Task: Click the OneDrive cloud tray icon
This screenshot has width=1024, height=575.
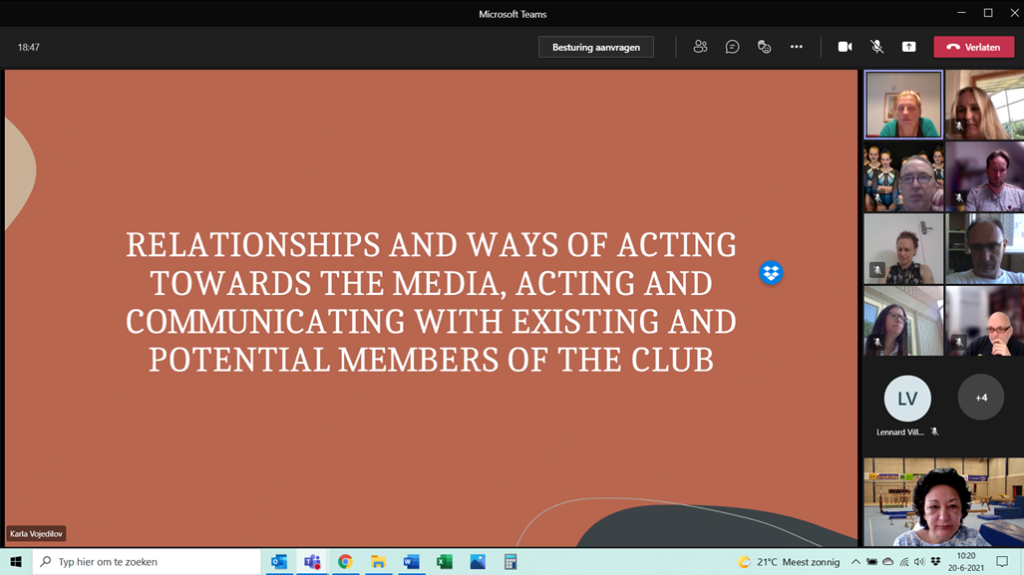Action: [888, 562]
